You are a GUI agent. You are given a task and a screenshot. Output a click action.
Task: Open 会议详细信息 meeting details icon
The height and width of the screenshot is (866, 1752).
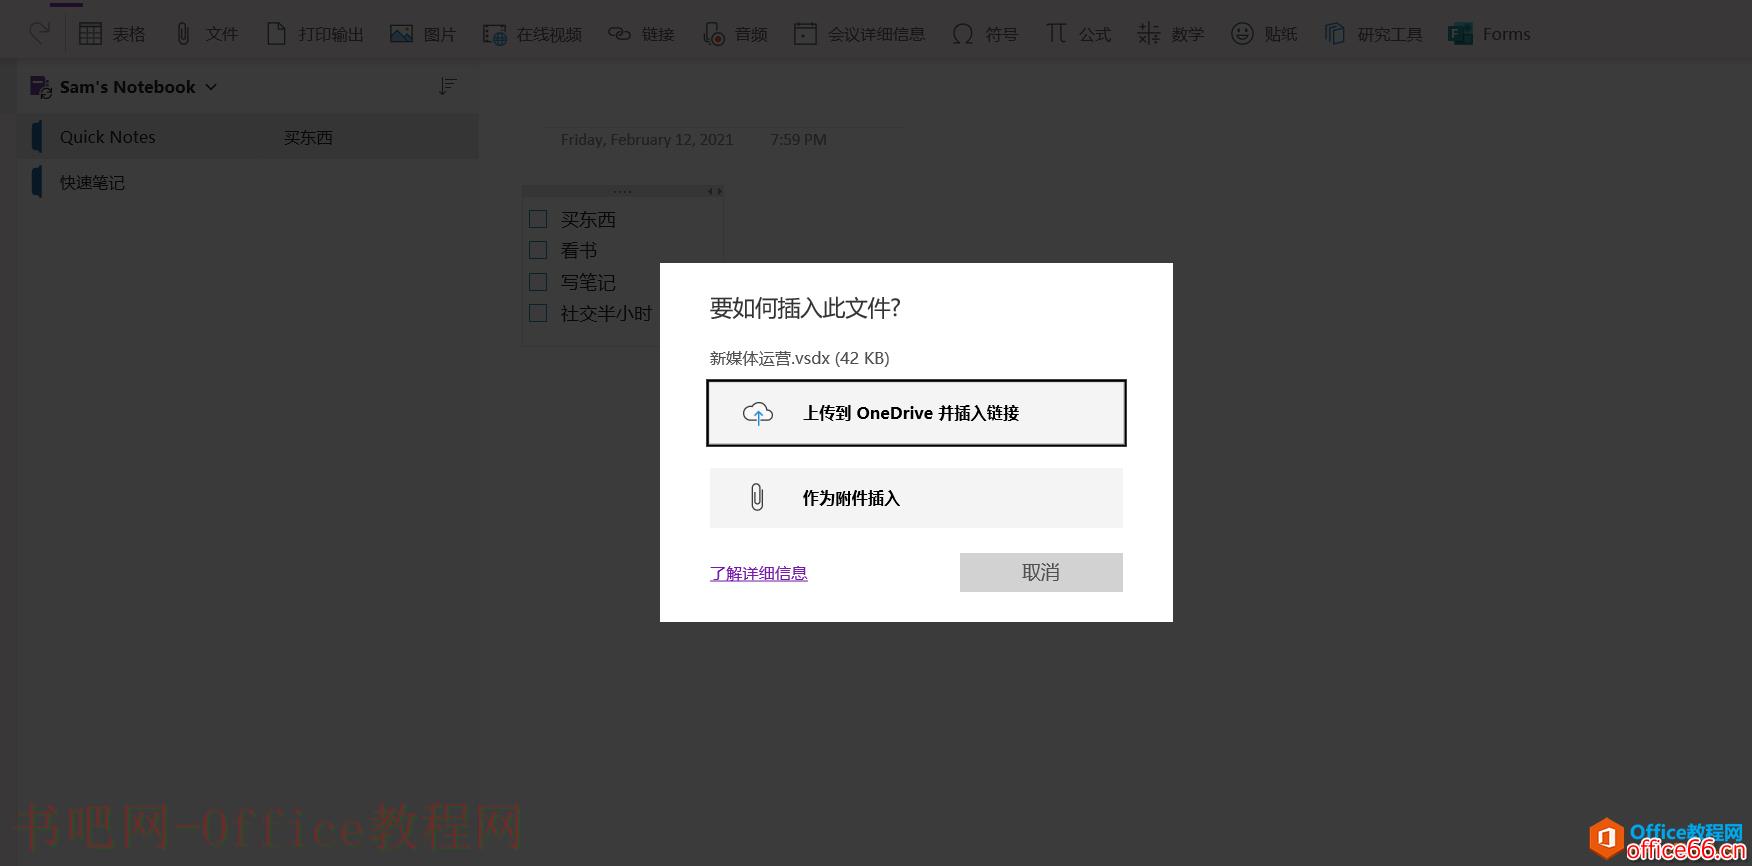click(x=805, y=34)
